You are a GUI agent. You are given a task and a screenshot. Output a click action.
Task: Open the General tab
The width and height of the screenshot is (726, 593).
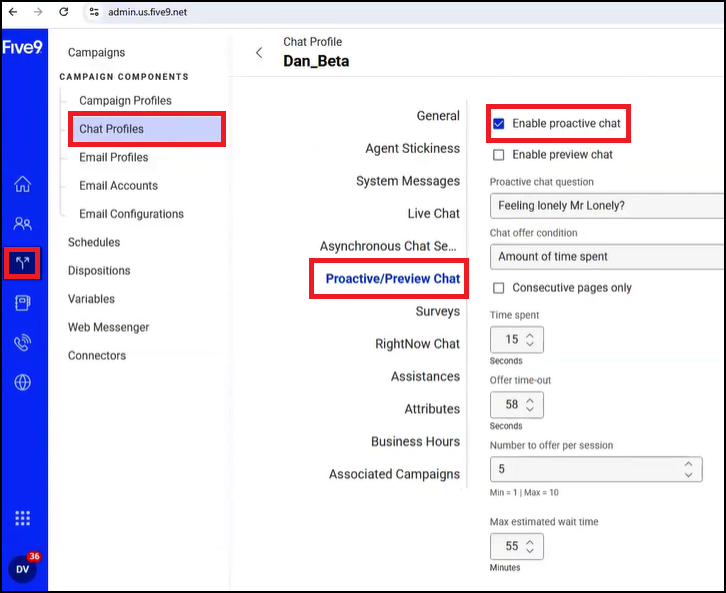(x=438, y=116)
